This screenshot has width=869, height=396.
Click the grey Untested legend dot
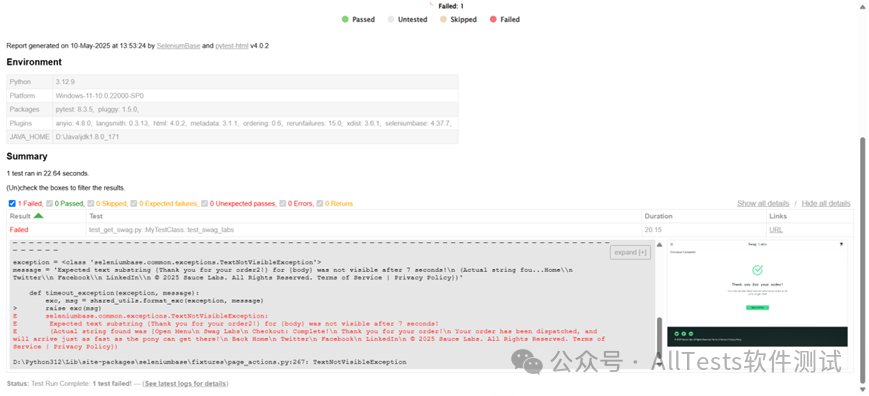coord(390,19)
